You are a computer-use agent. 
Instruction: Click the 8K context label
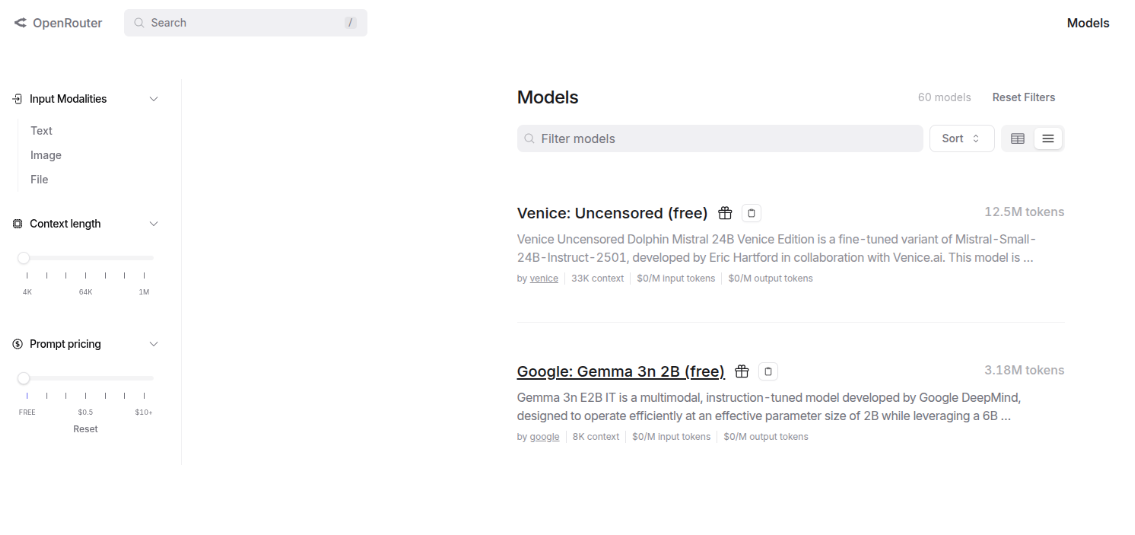pos(596,437)
